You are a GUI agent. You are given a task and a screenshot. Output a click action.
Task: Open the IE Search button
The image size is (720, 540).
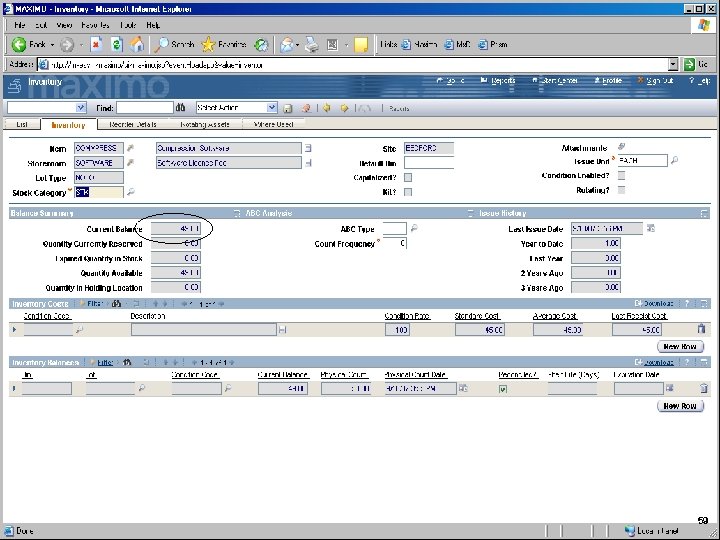pyautogui.click(x=174, y=45)
